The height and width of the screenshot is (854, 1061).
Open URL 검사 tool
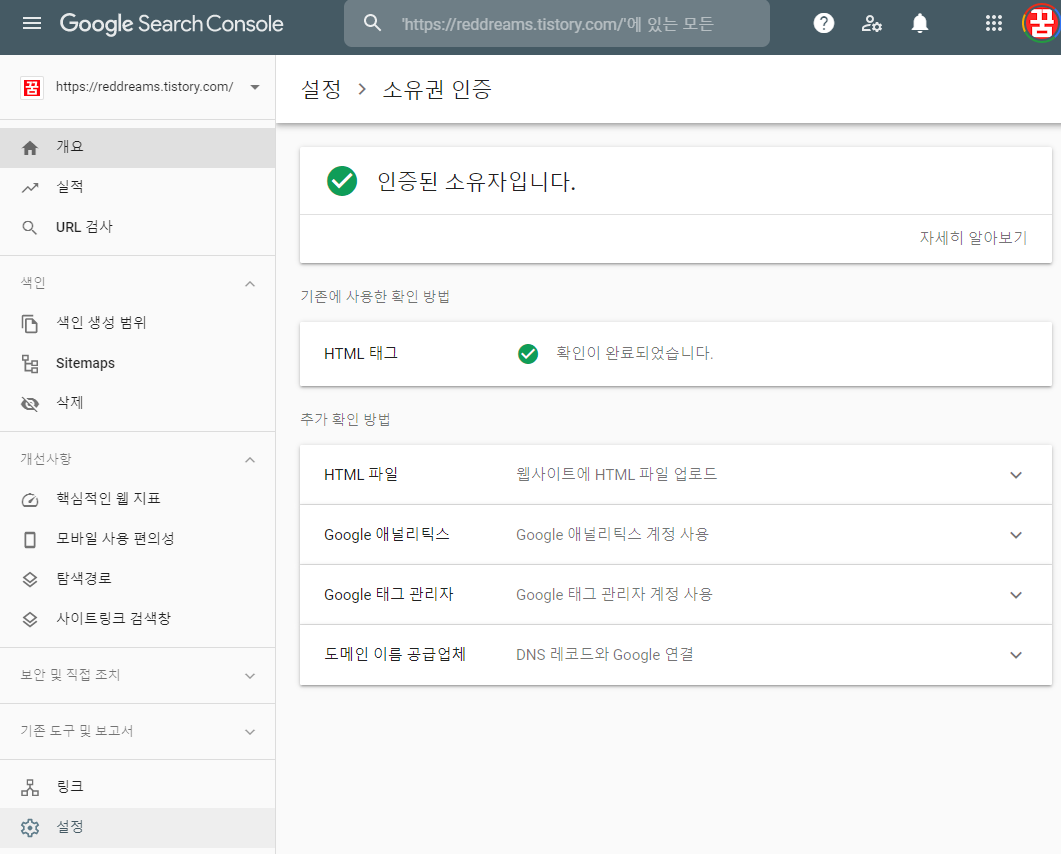click(137, 227)
